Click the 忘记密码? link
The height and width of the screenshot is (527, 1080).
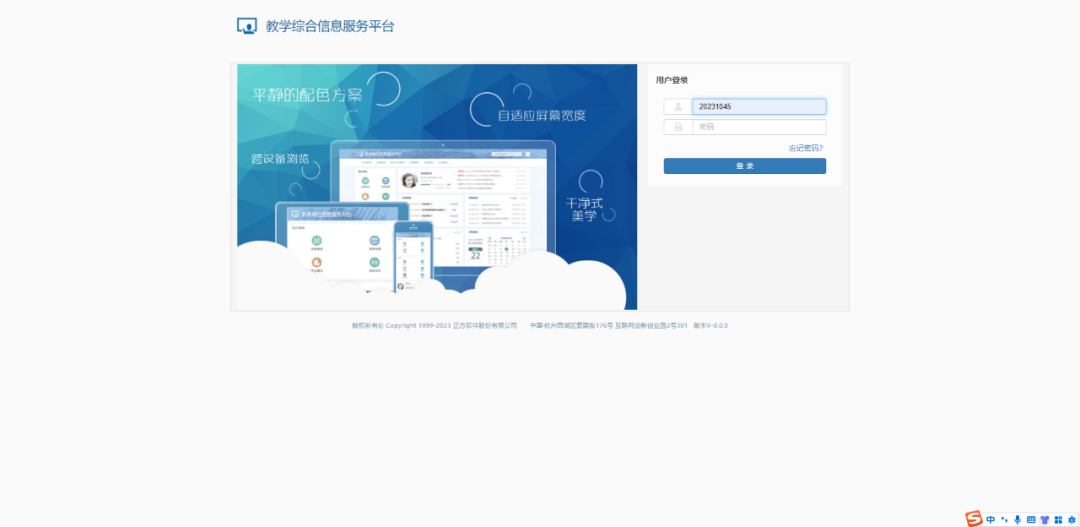[805, 148]
